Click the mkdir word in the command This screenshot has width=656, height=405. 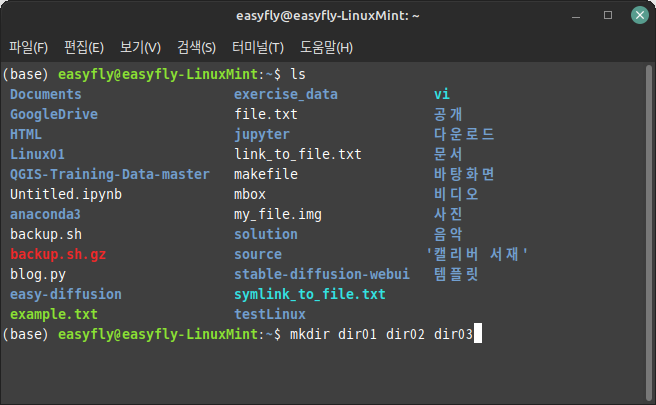click(x=310, y=334)
